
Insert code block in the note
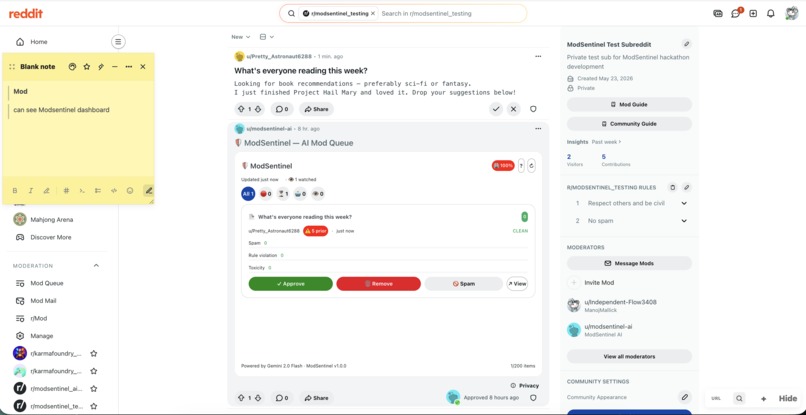pos(114,191)
